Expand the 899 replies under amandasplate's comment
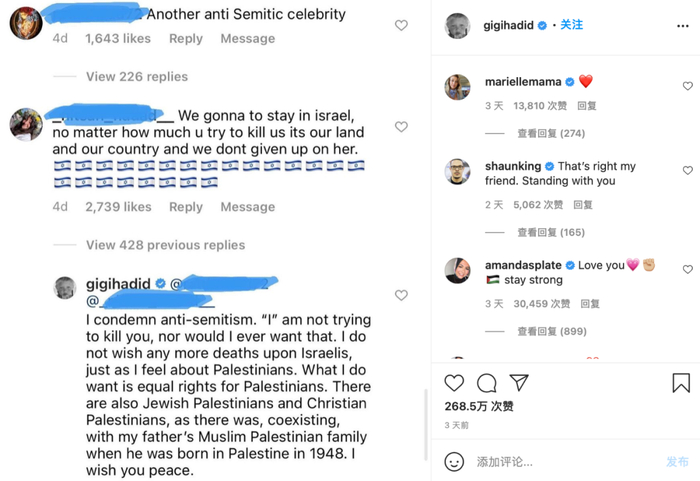This screenshot has width=700, height=481. click(x=551, y=331)
